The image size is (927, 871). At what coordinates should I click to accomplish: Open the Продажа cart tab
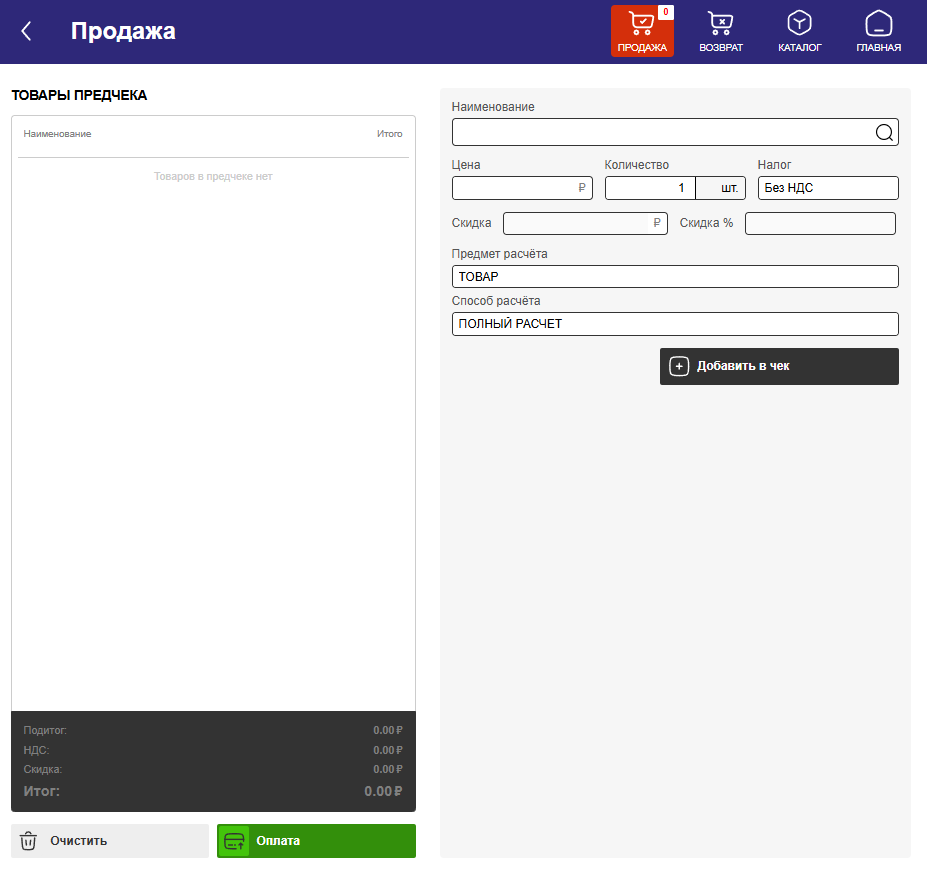642,31
